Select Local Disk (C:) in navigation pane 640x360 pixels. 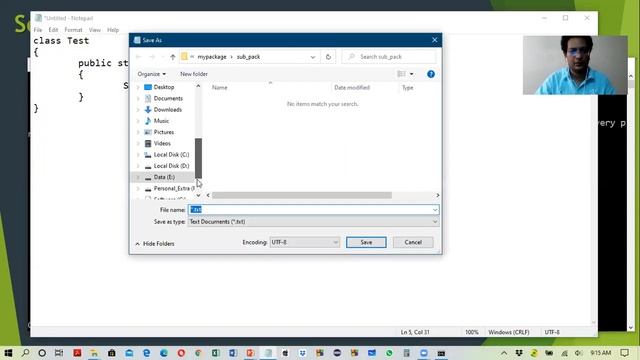click(171, 154)
